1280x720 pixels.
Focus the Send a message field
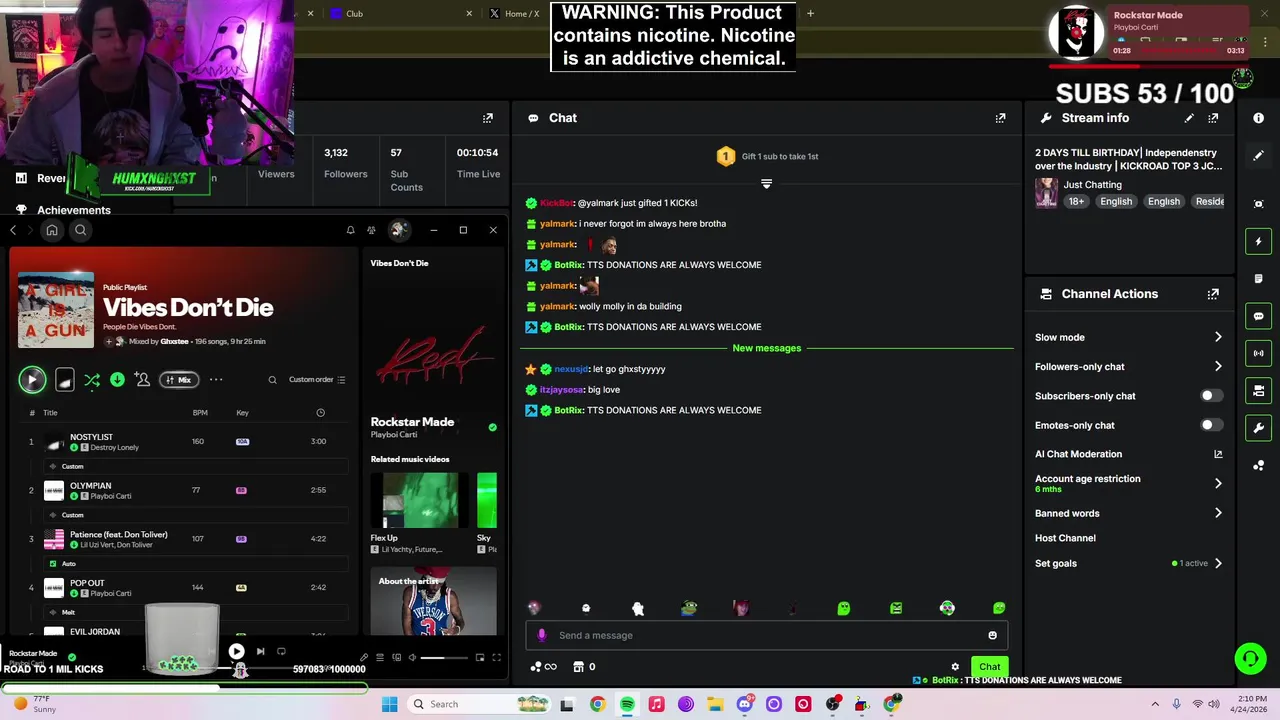click(x=767, y=635)
